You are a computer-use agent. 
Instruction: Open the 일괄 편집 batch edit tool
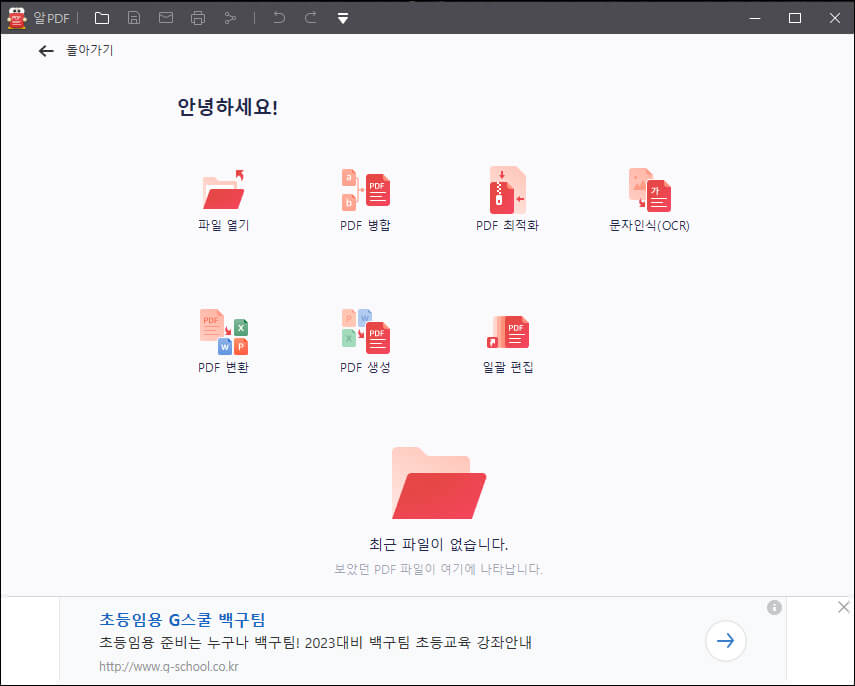tap(509, 338)
